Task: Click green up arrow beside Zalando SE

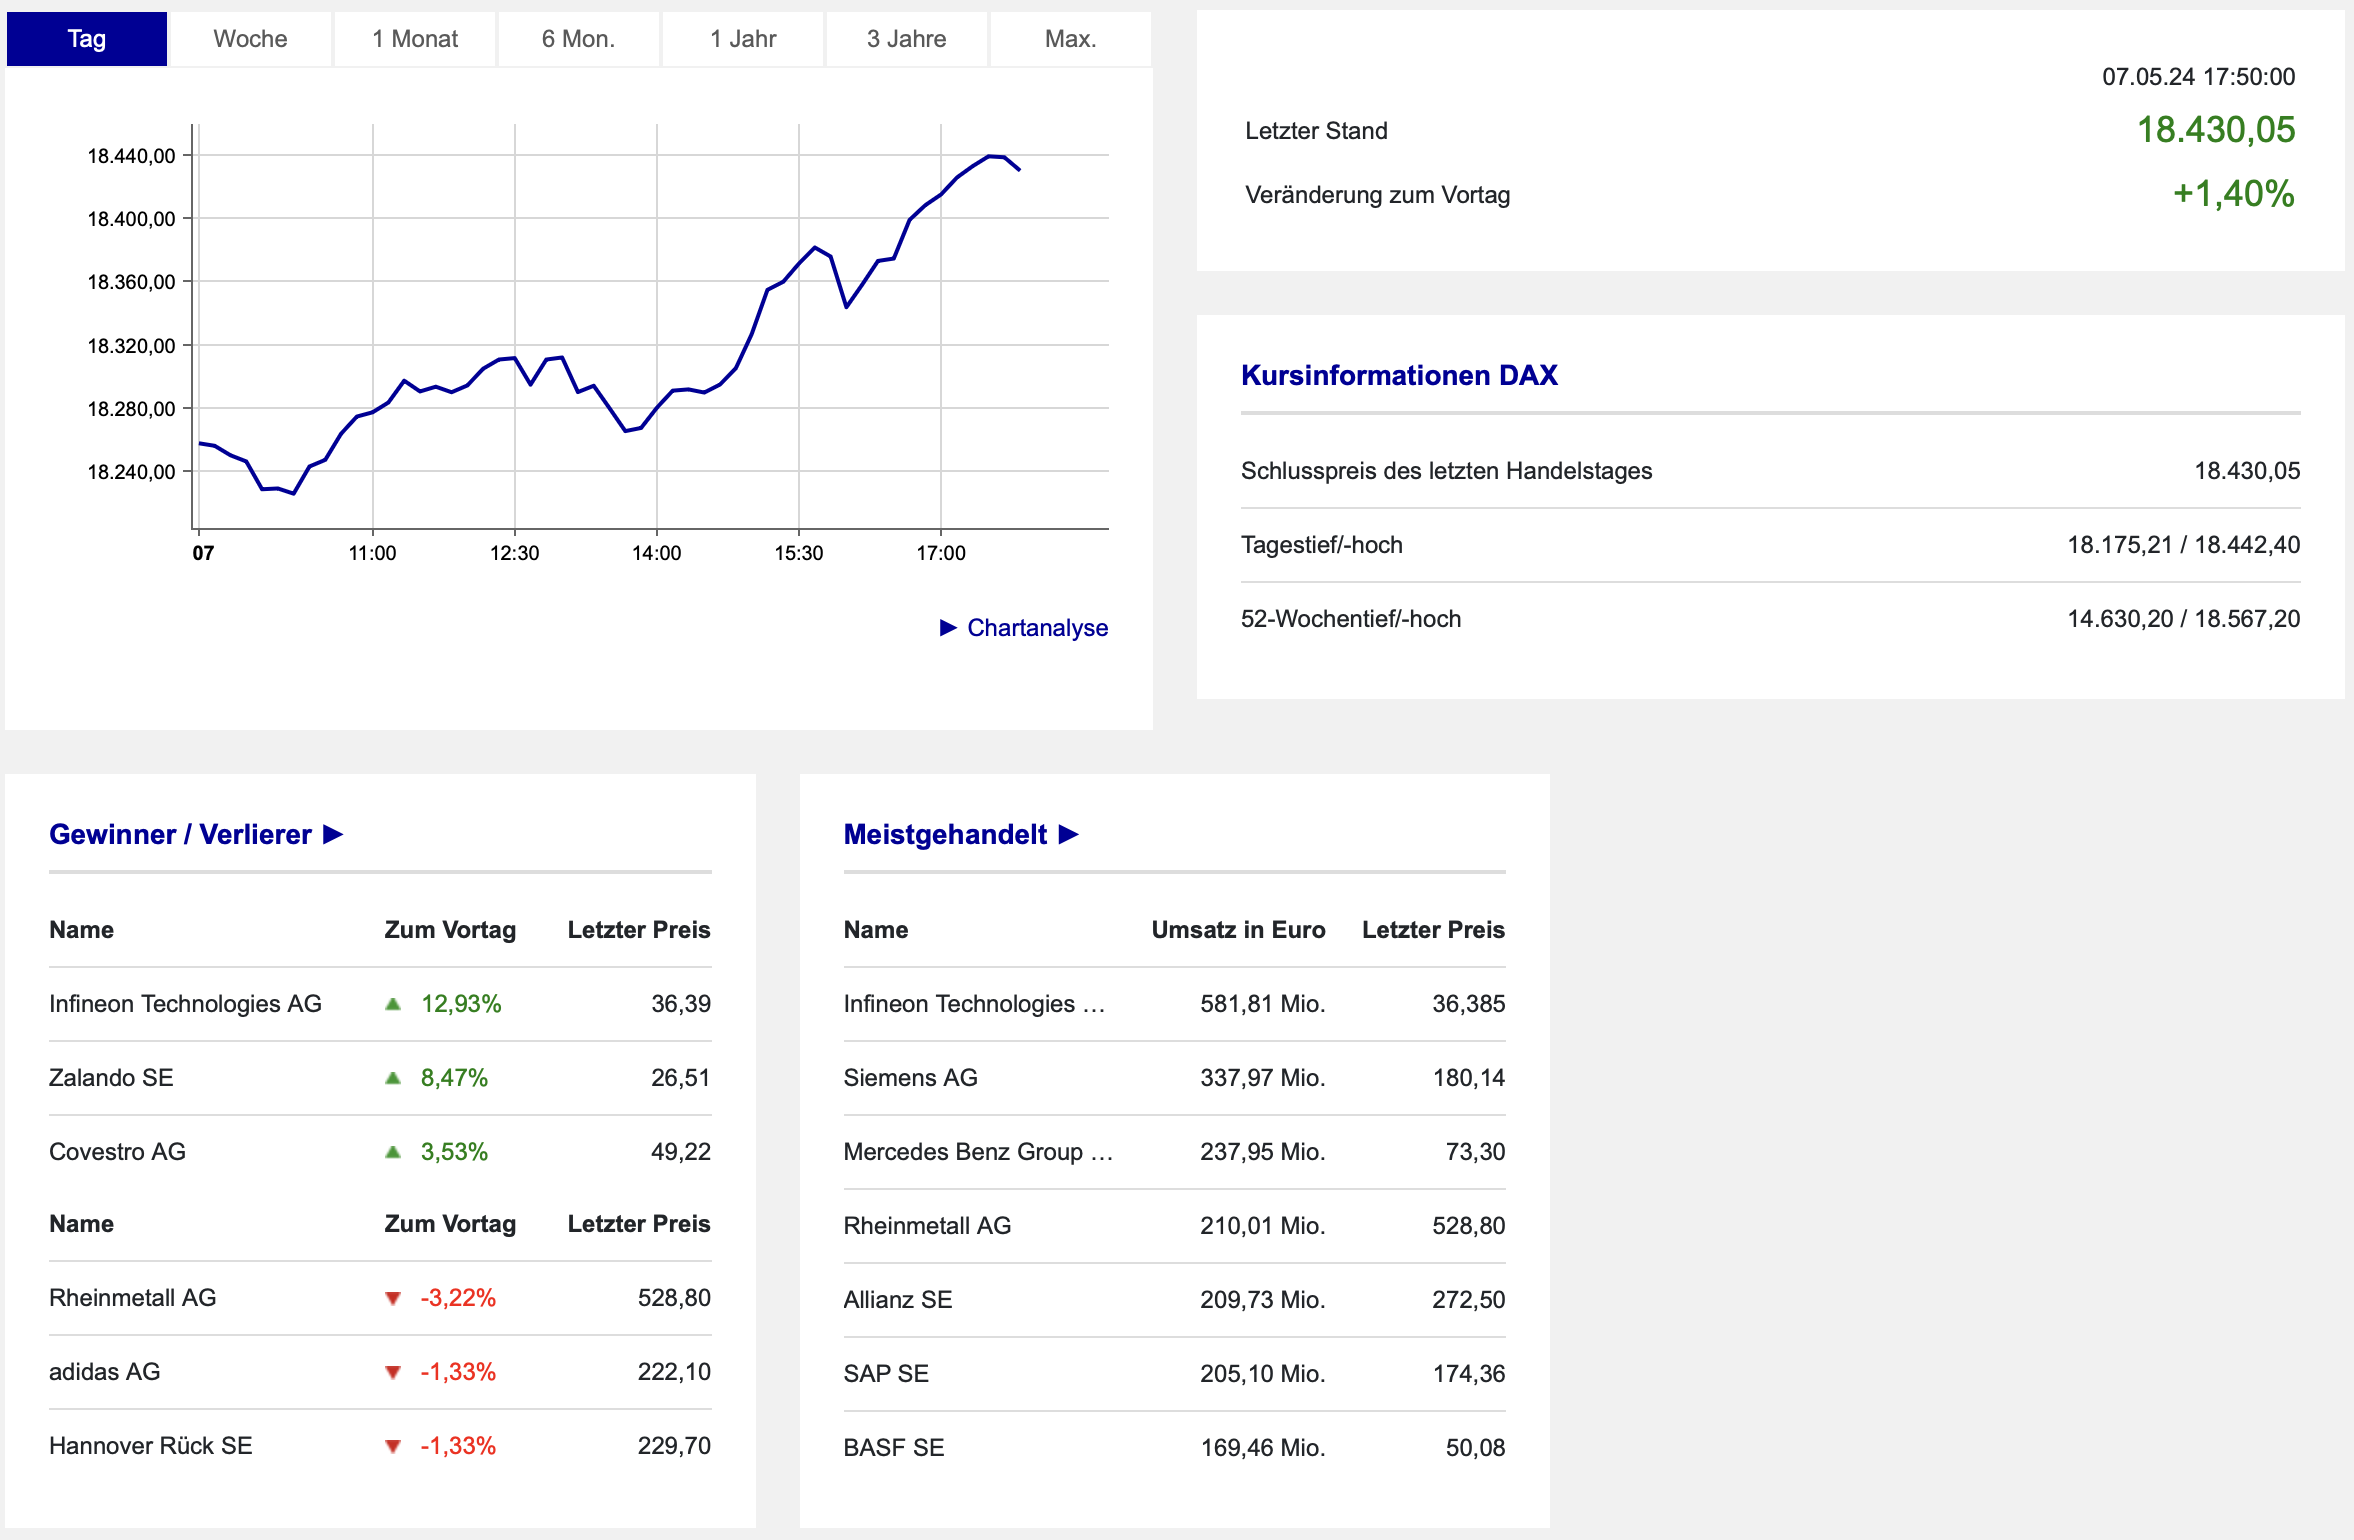Action: [393, 1078]
